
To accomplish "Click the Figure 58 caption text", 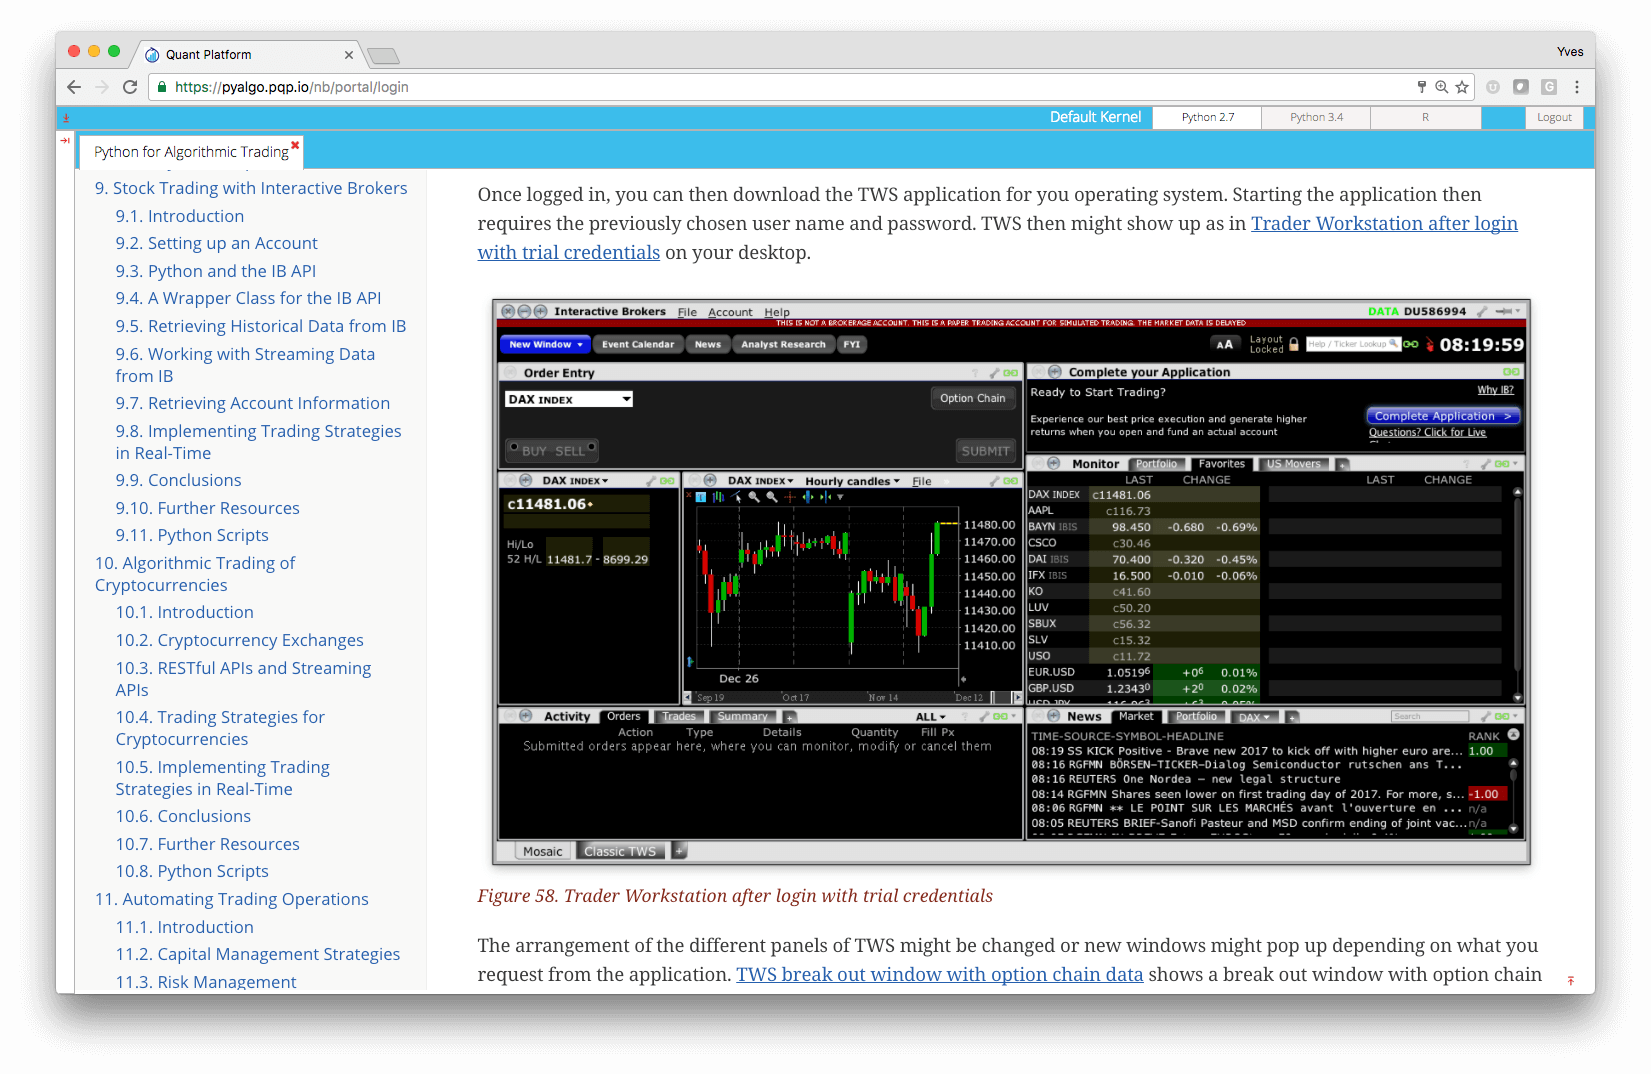I will (735, 895).
